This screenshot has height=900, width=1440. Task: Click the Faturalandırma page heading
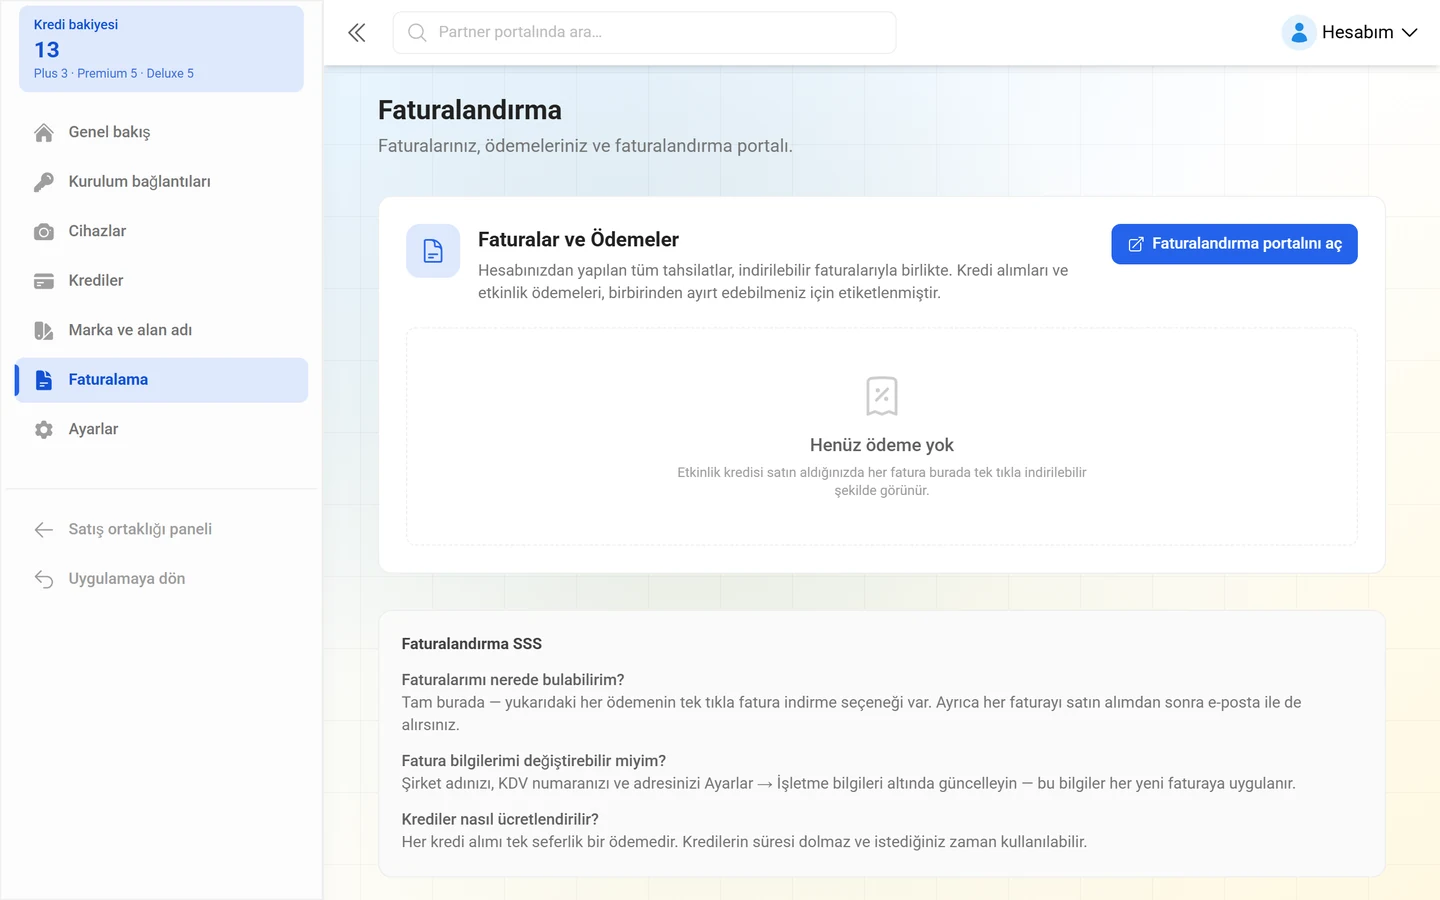[470, 110]
